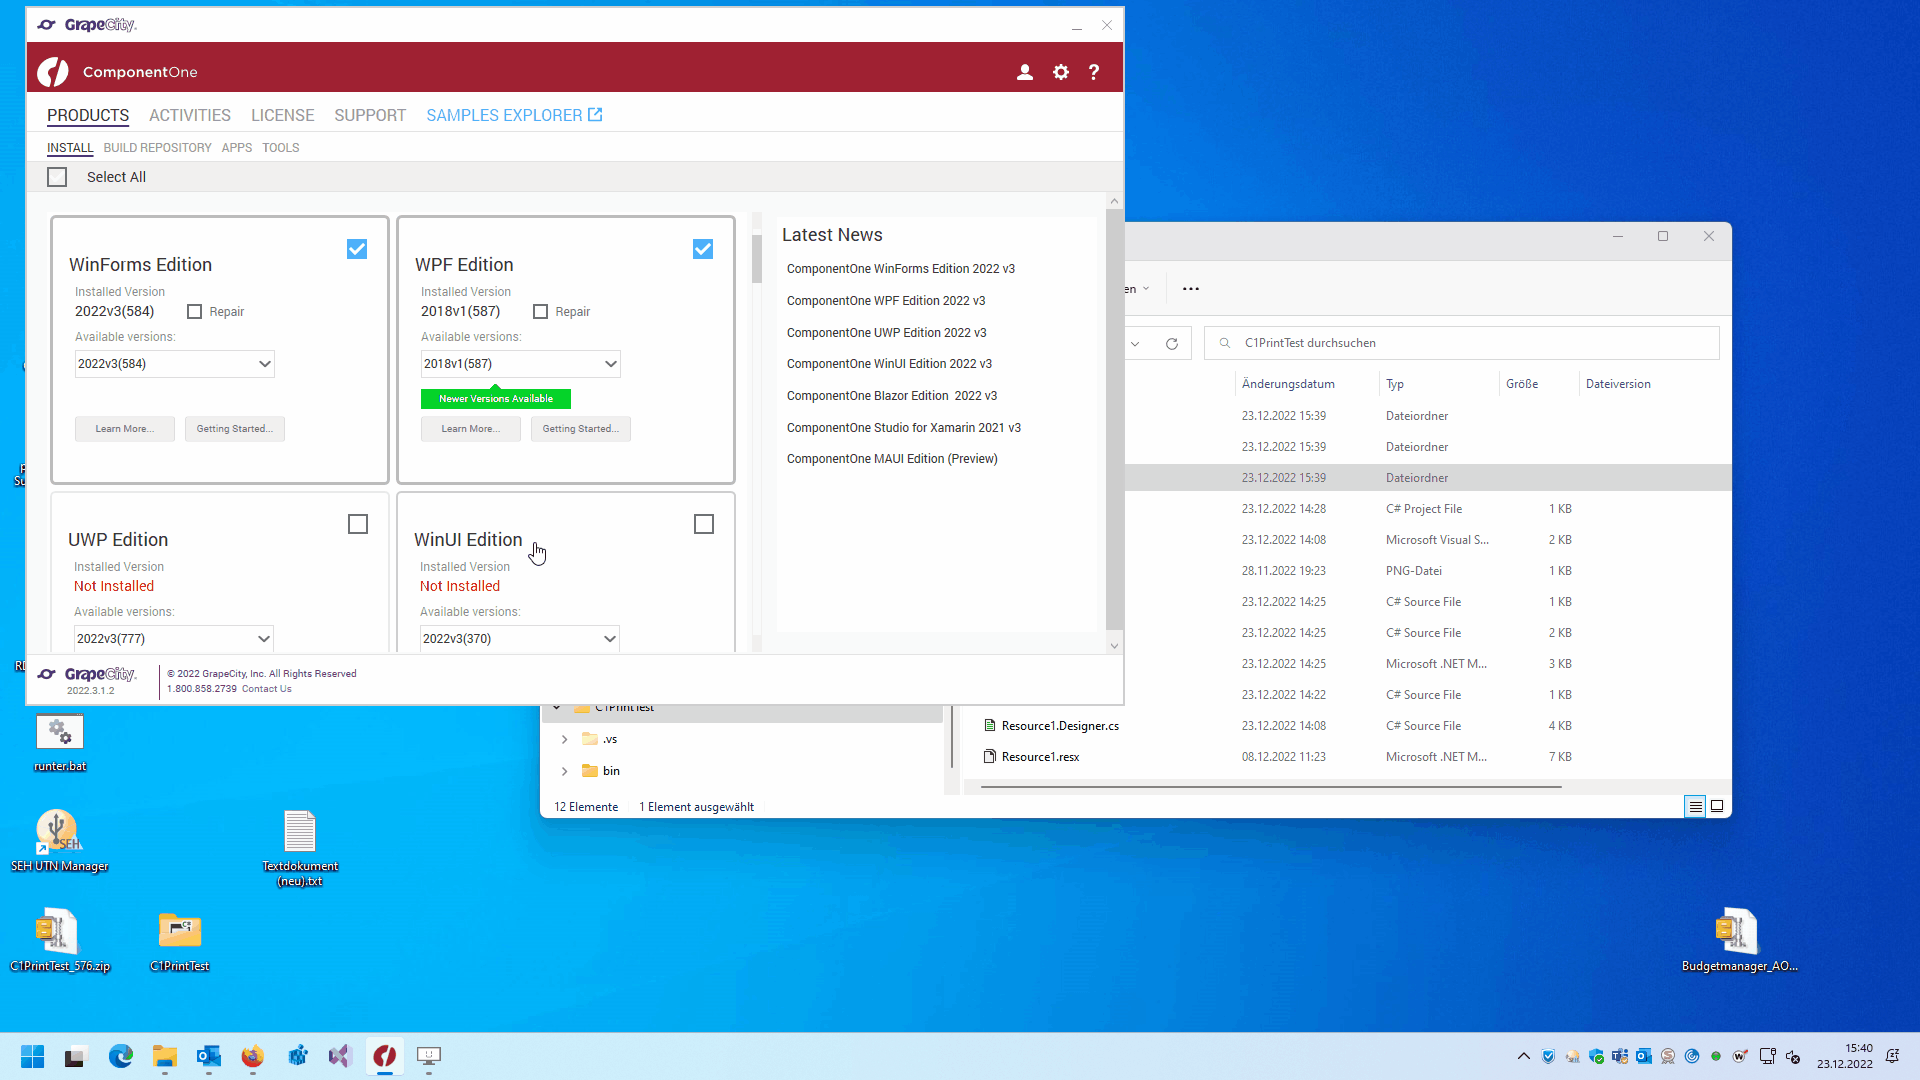The height and width of the screenshot is (1080, 1920).
Task: Switch Explorer to details view layout icon
Action: (x=1695, y=806)
